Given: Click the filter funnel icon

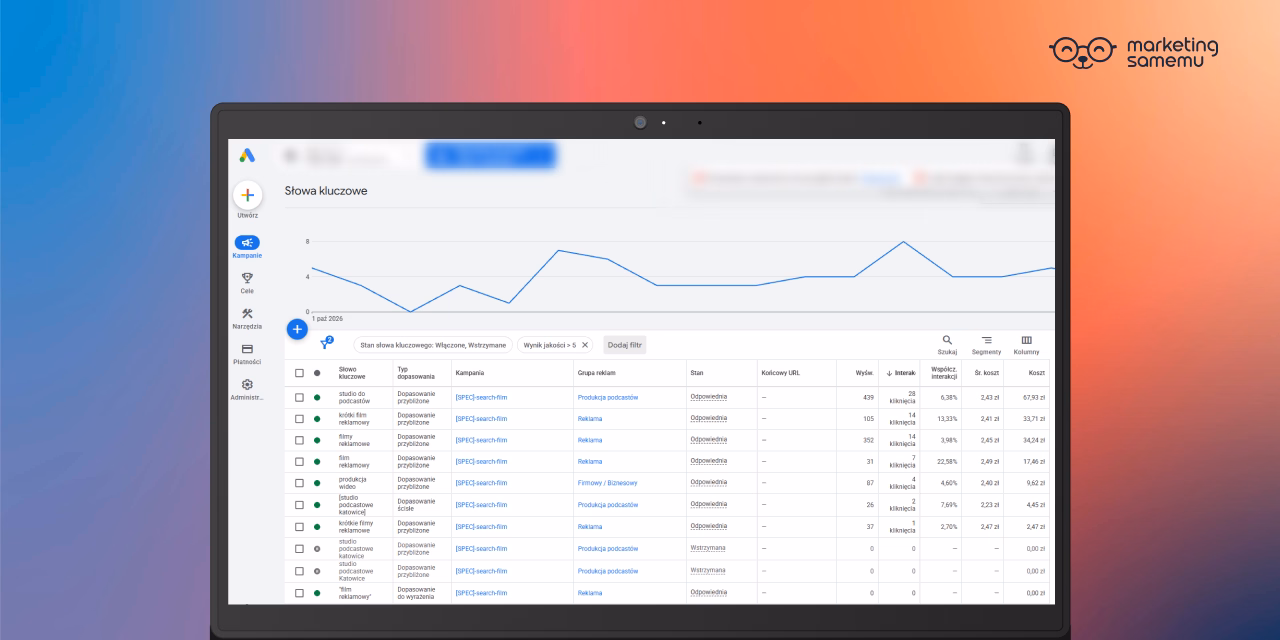Looking at the screenshot, I should (326, 344).
